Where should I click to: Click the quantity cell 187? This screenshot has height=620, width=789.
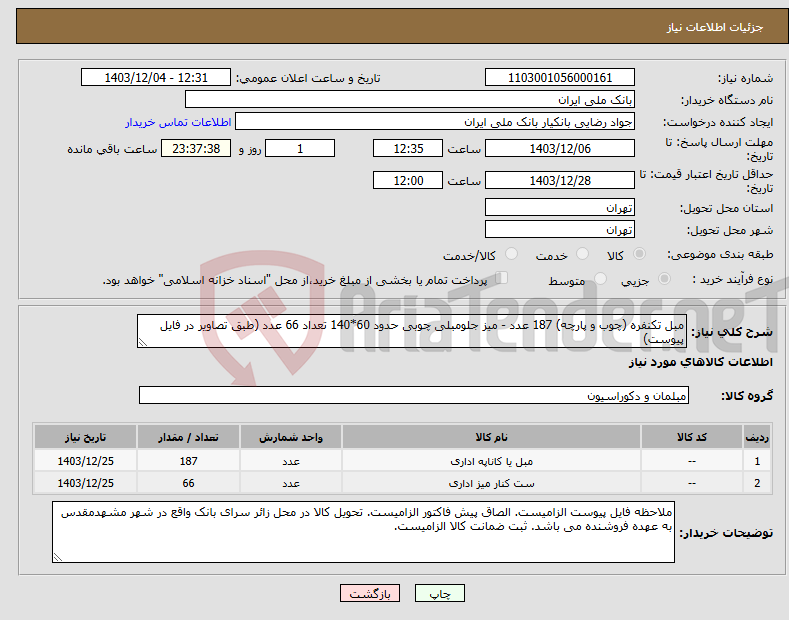coord(188,460)
